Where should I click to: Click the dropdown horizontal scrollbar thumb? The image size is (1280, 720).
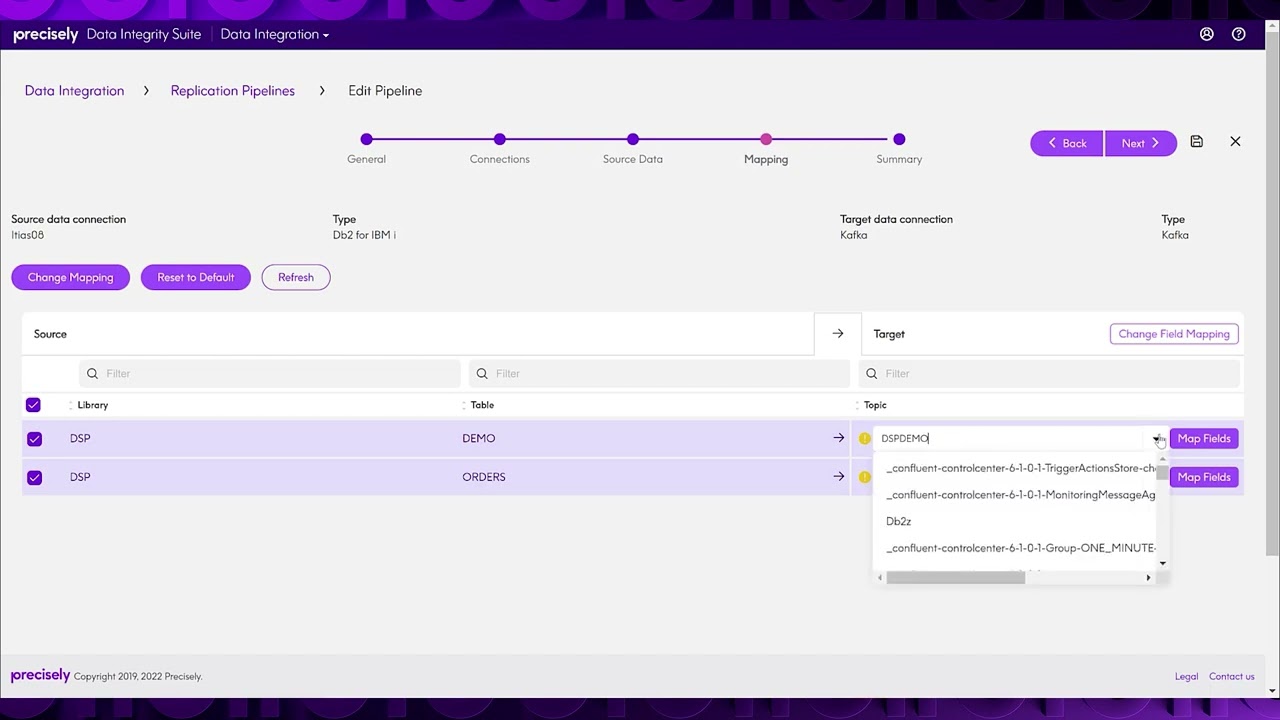(955, 577)
